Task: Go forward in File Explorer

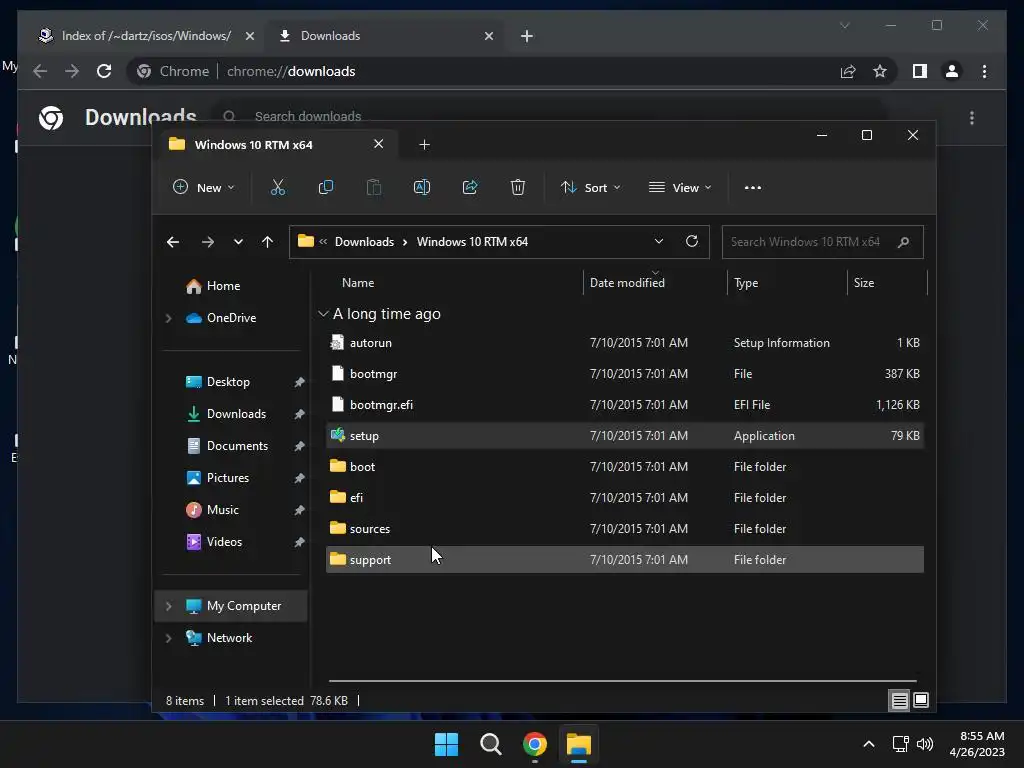Action: pyautogui.click(x=208, y=242)
